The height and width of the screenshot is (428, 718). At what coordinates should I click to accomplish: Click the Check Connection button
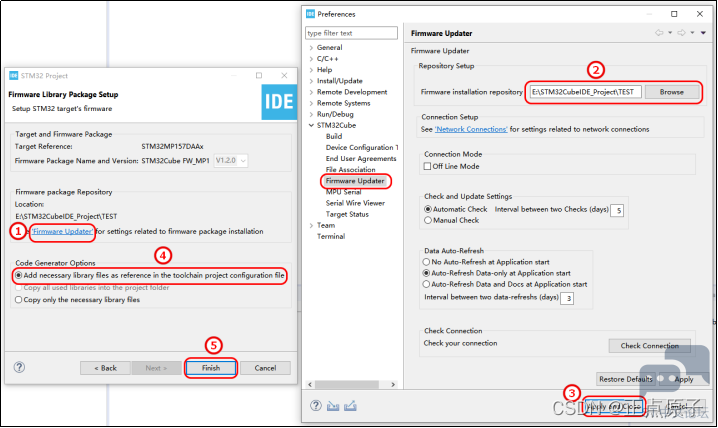649,346
